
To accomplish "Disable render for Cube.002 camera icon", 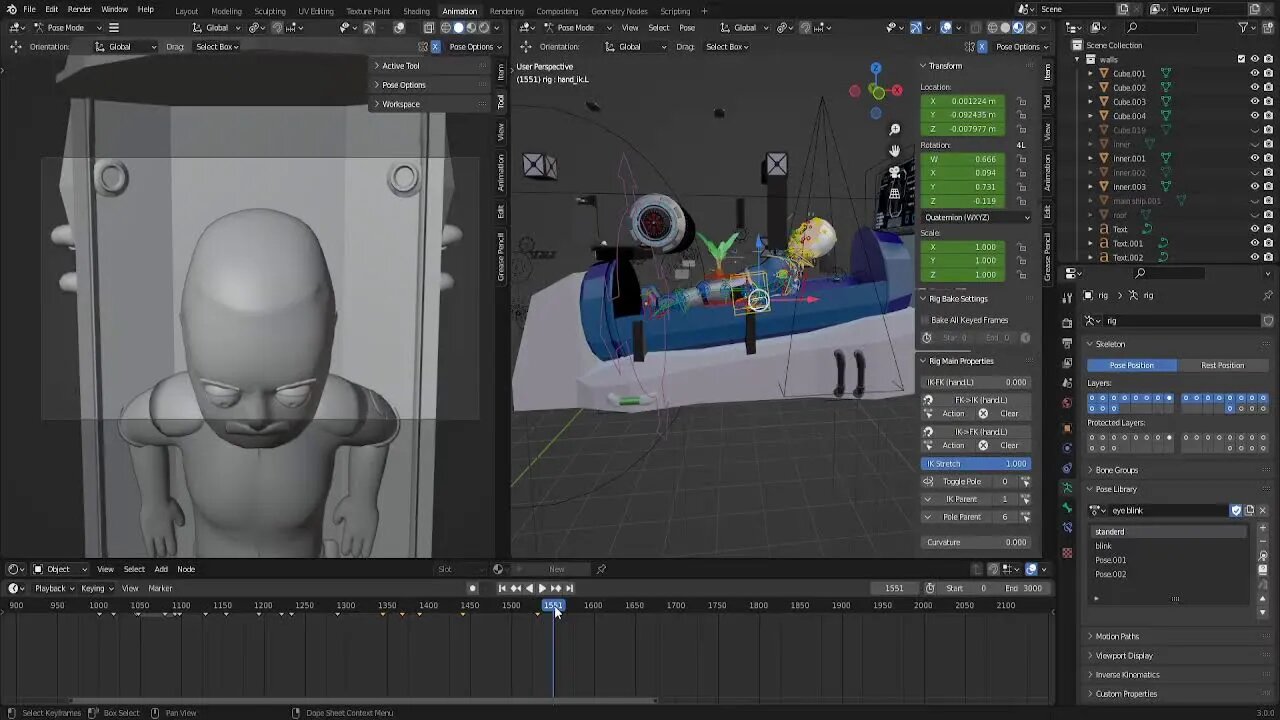I will [x=1269, y=87].
